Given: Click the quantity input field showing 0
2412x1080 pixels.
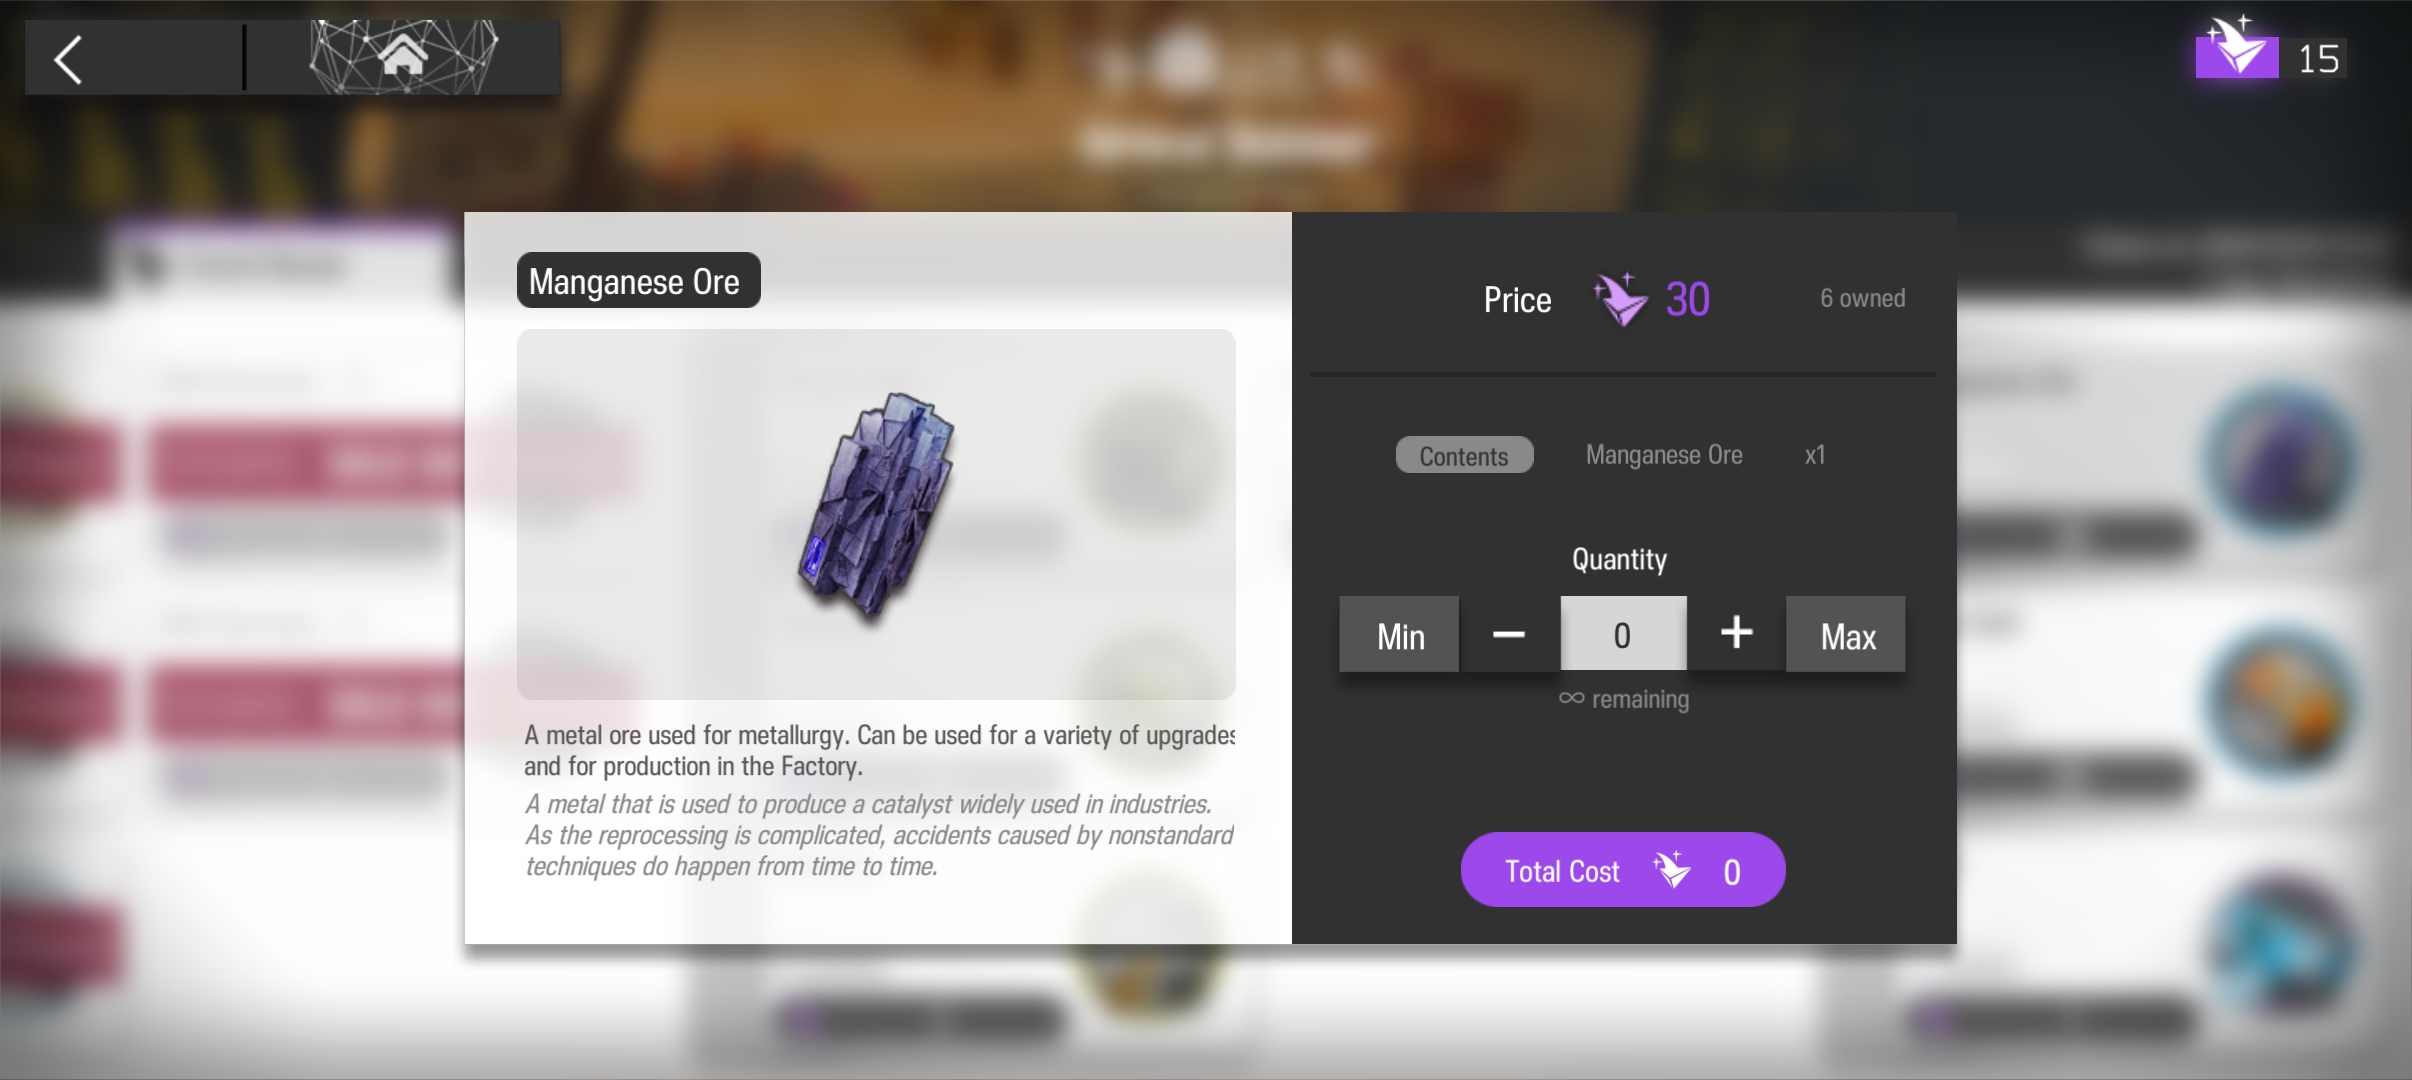Looking at the screenshot, I should pos(1623,634).
